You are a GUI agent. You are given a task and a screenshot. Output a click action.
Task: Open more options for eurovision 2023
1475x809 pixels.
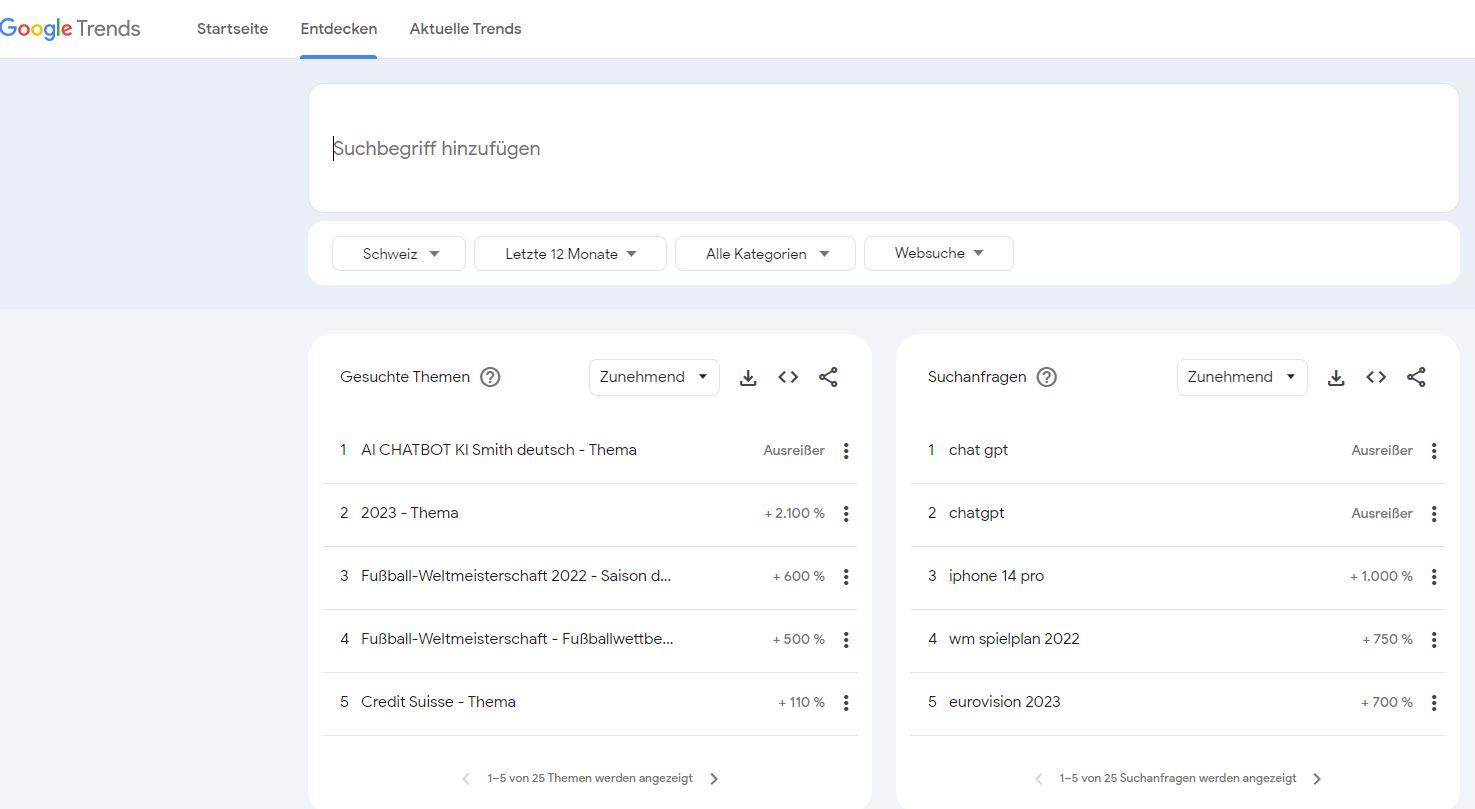tap(1434, 703)
